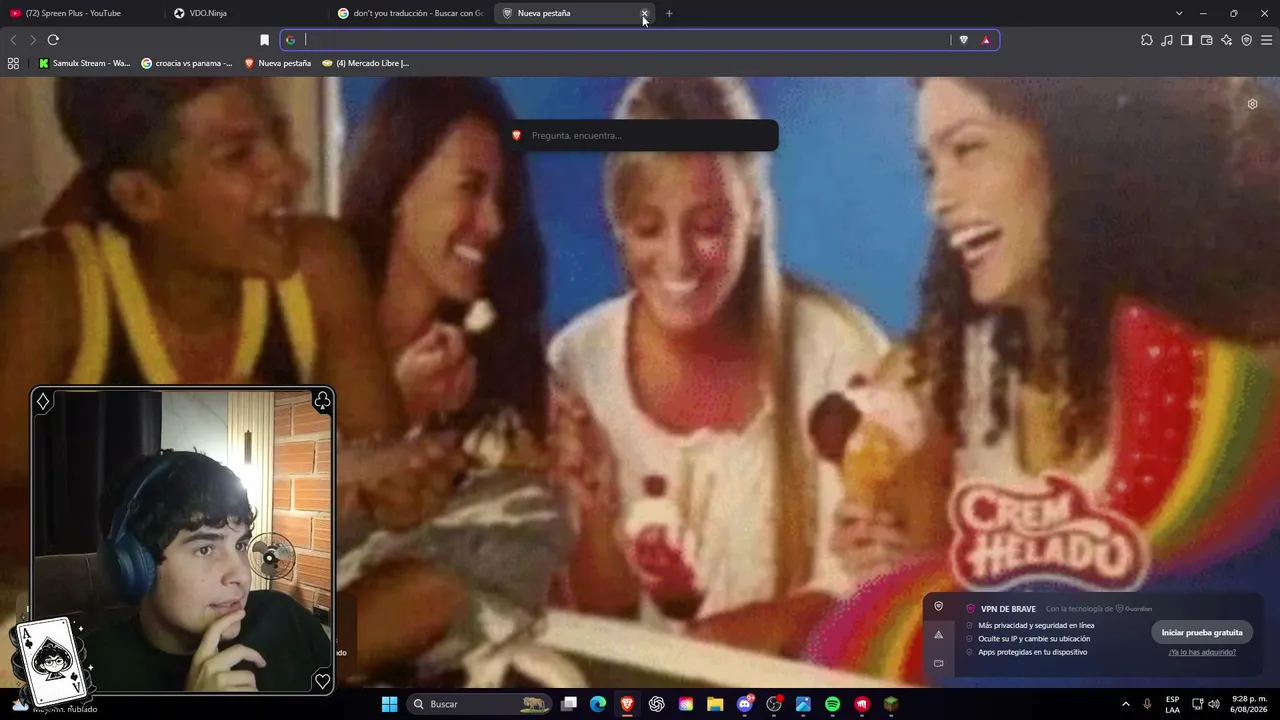Select the Brave Rewards triangle card tab
Image resolution: width=1280 pixels, height=720 pixels.
point(938,635)
